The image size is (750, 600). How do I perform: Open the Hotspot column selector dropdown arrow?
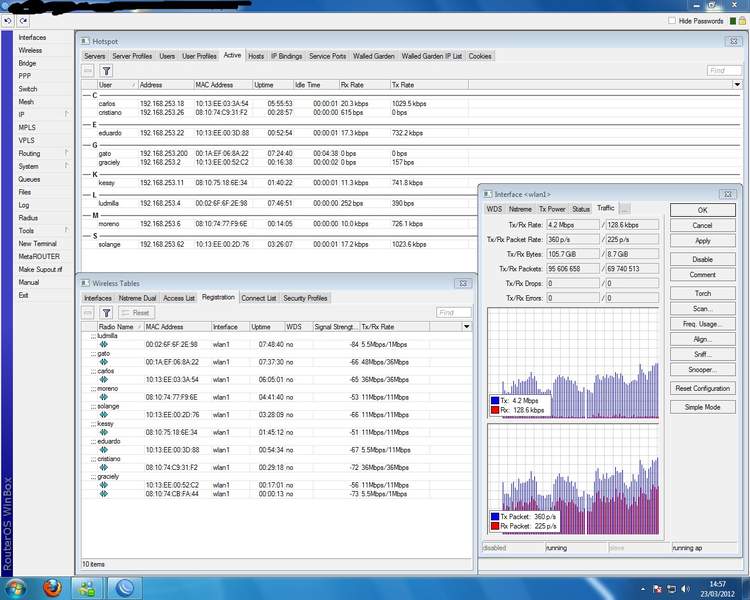pyautogui.click(x=737, y=85)
